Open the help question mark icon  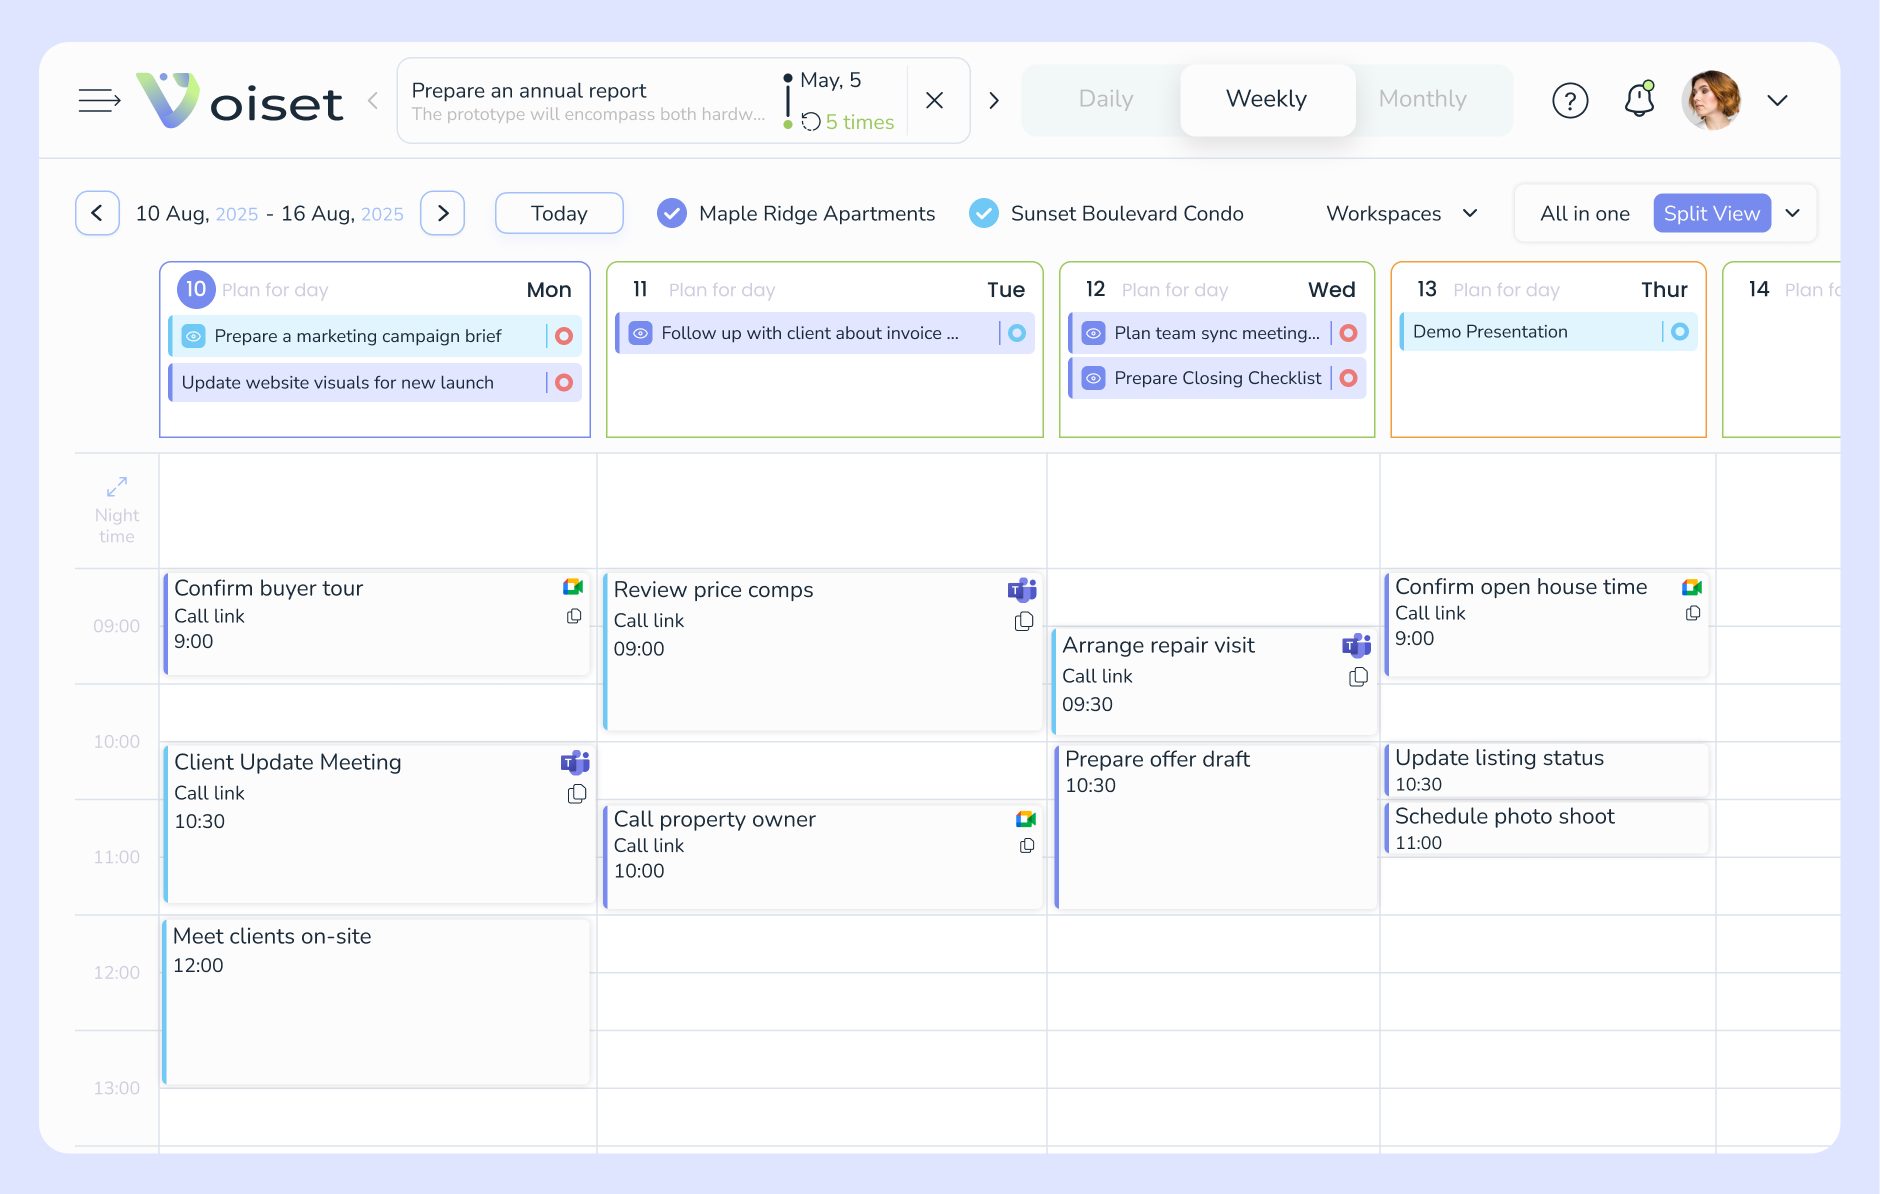1569,100
